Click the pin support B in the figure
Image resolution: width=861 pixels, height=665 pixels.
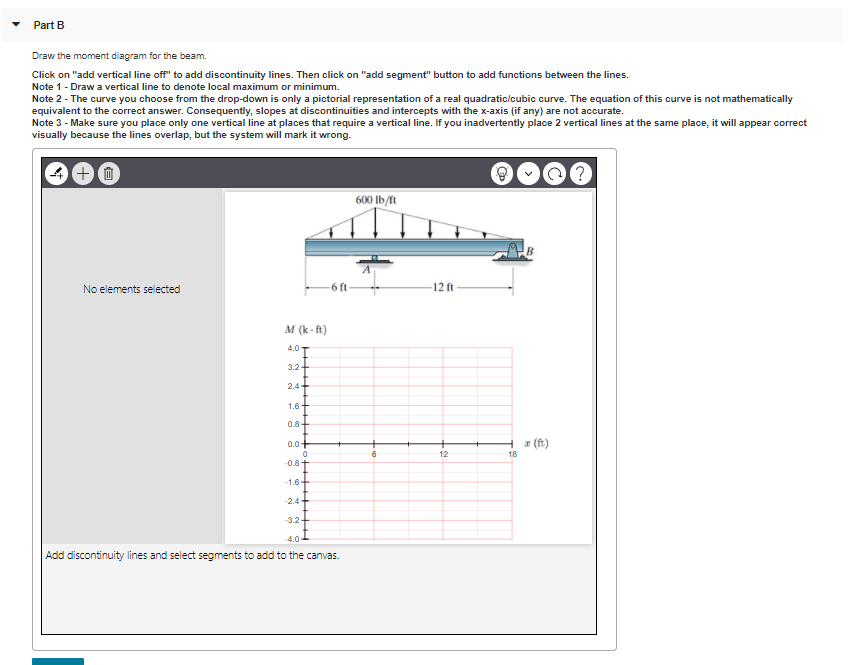click(x=512, y=252)
